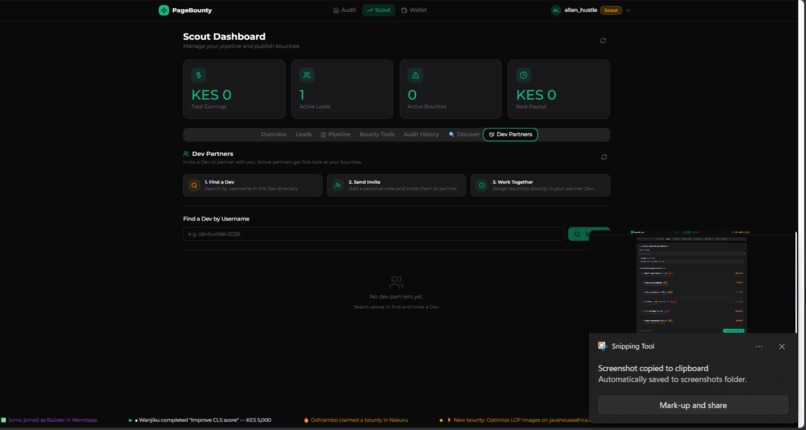Click the warning icon in Active Bounties card
806x430 pixels.
point(415,75)
